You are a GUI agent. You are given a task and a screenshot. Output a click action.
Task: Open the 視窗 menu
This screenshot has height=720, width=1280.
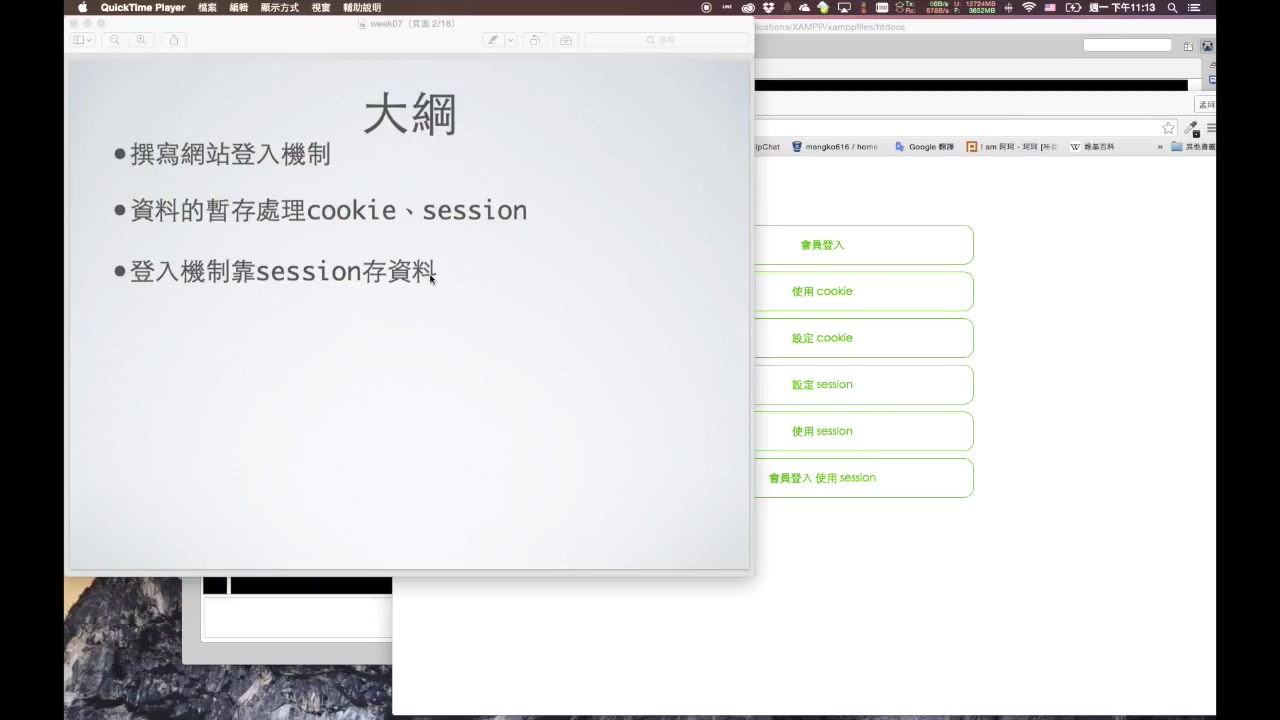pyautogui.click(x=321, y=7)
